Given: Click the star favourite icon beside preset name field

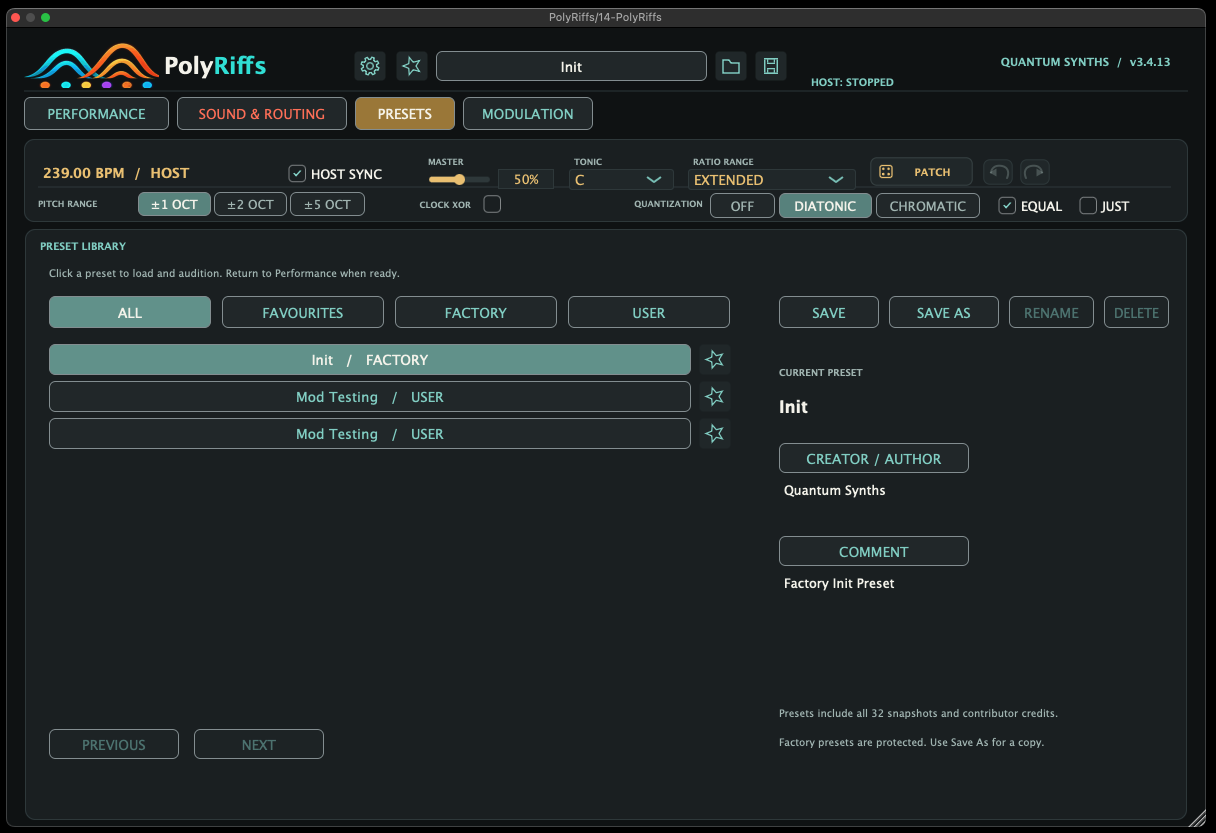Looking at the screenshot, I should [412, 67].
